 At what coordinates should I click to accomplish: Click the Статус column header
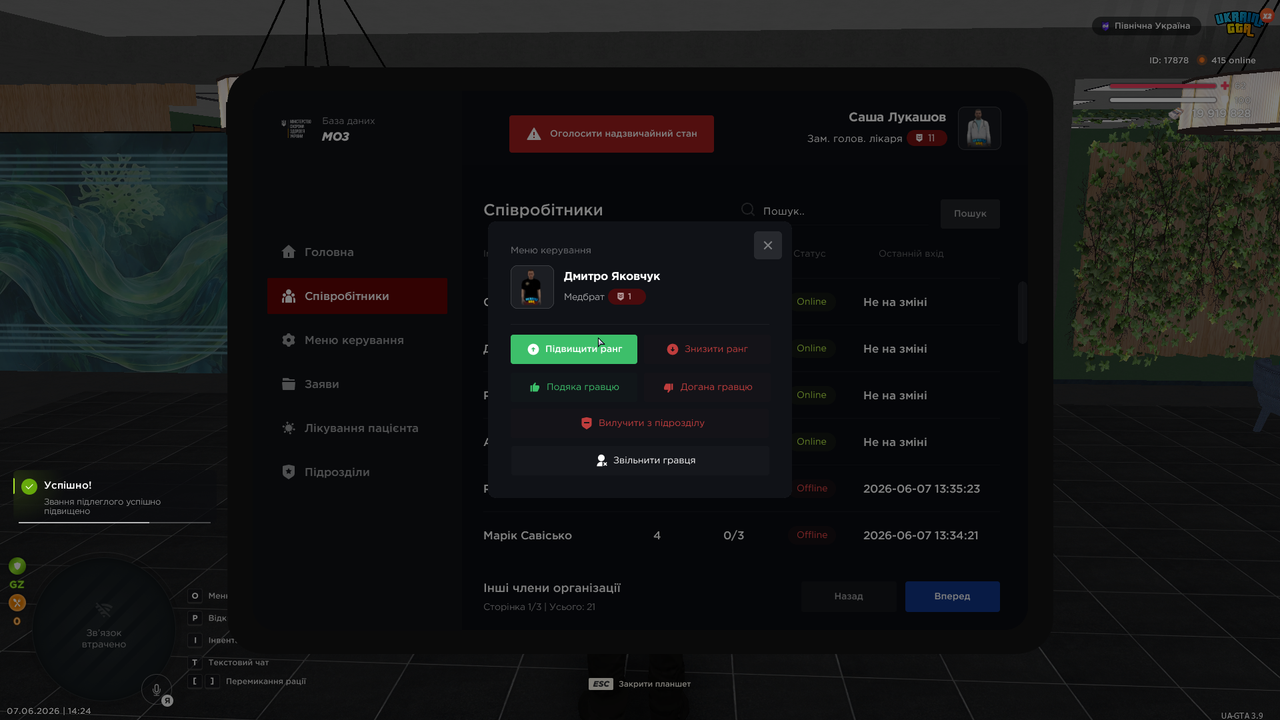click(810, 254)
